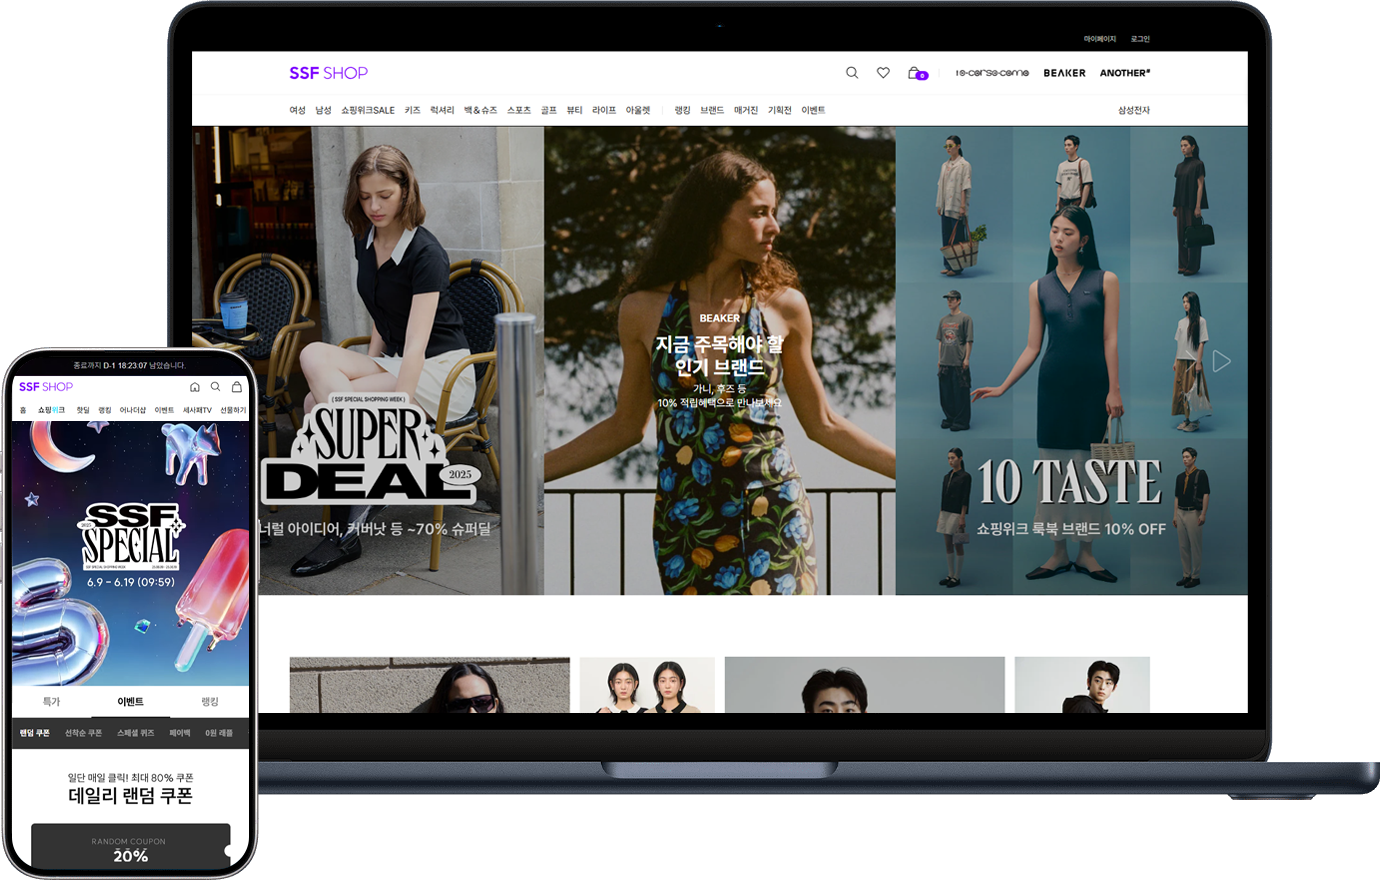Image resolution: width=1380 pixels, height=890 pixels.
Task: Click the 마이페이지 link on the laptop's top bar
Action: pos(1100,39)
